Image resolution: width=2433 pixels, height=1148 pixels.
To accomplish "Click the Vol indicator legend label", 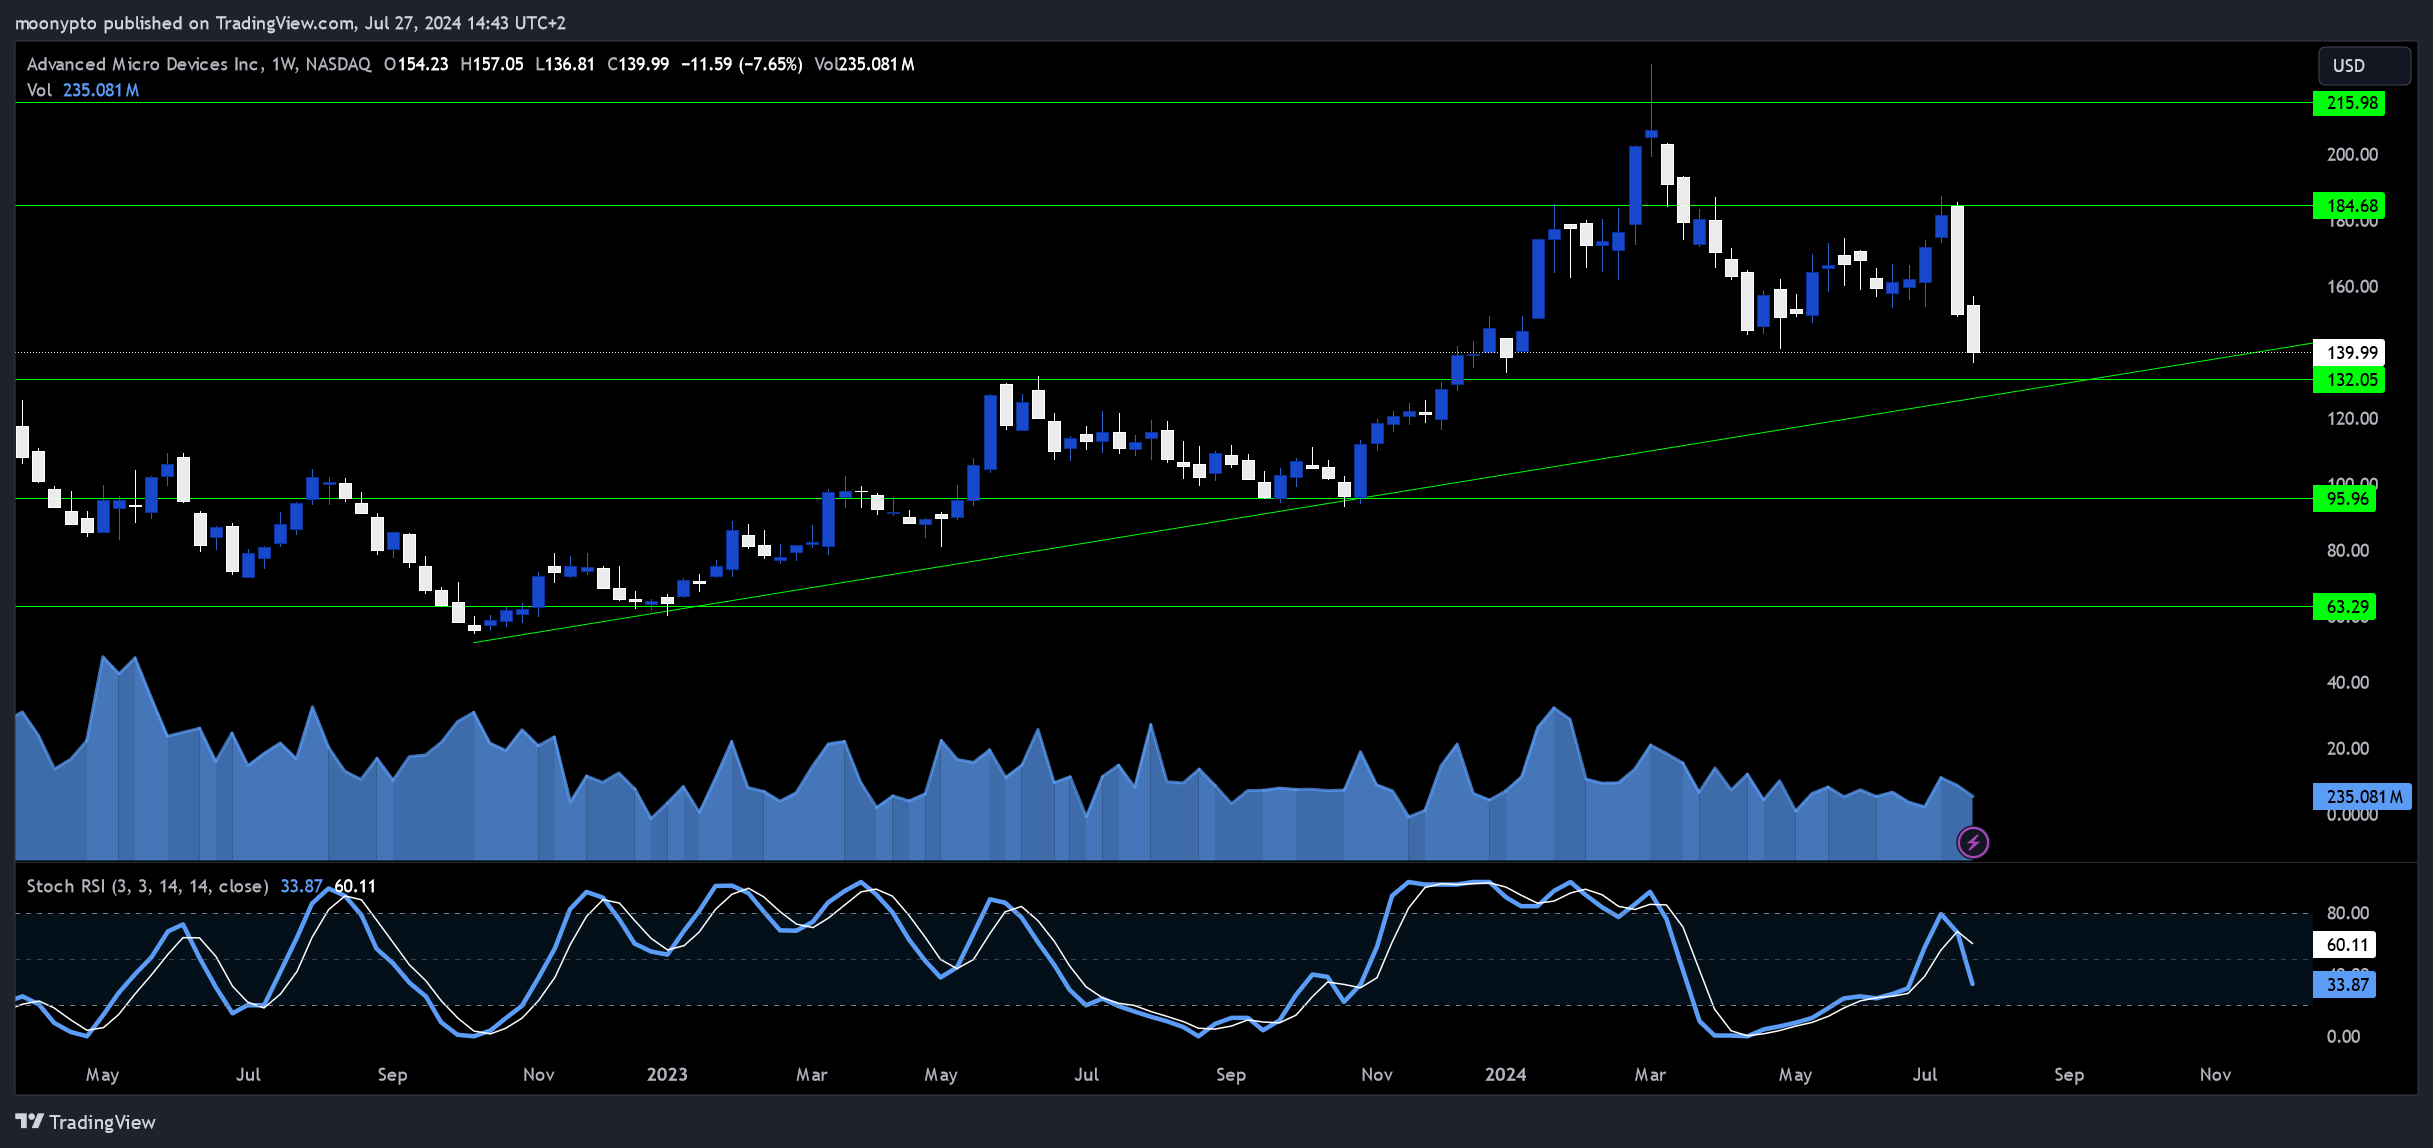I will click(x=39, y=90).
